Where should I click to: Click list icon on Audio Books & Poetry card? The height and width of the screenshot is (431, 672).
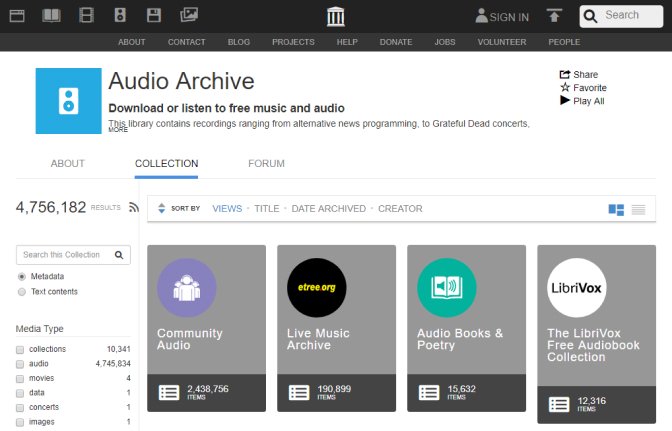tap(429, 392)
